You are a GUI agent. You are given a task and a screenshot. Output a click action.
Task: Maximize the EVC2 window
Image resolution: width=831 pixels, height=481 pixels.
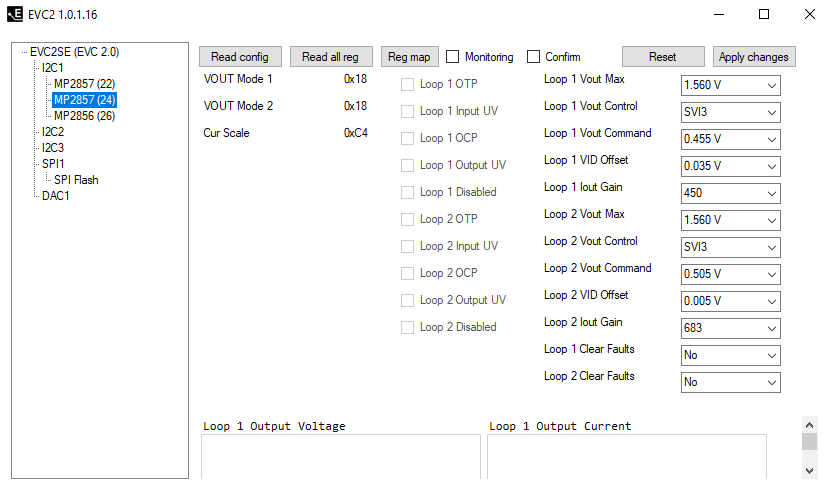[x=764, y=14]
